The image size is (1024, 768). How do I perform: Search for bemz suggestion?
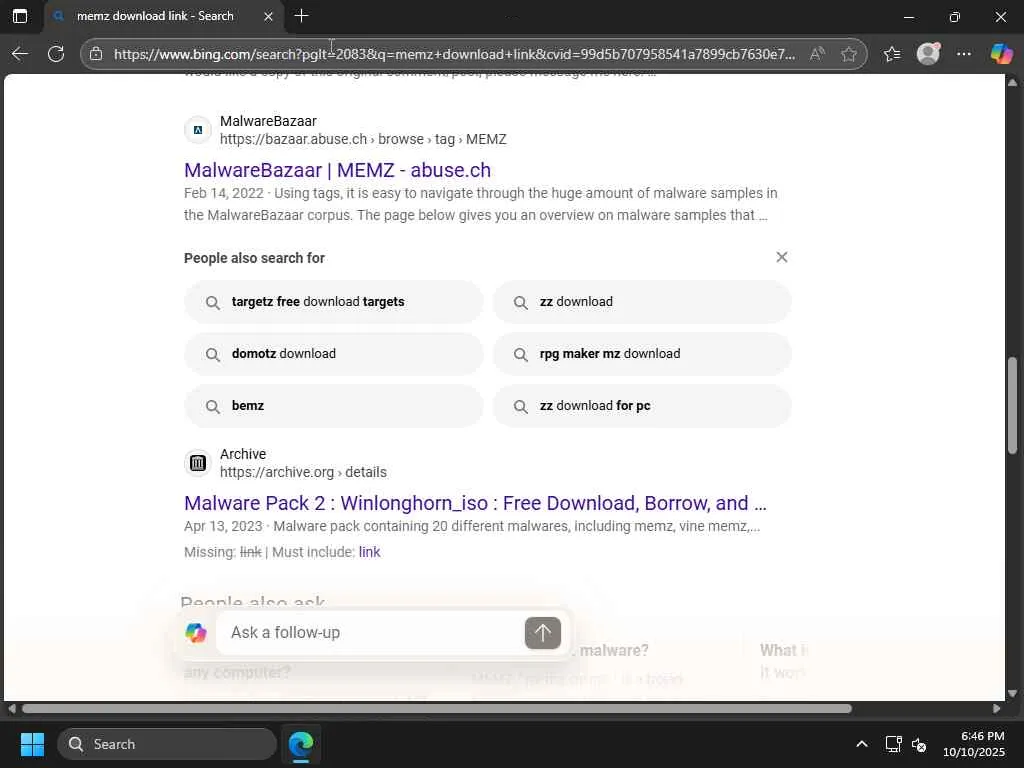(x=334, y=406)
